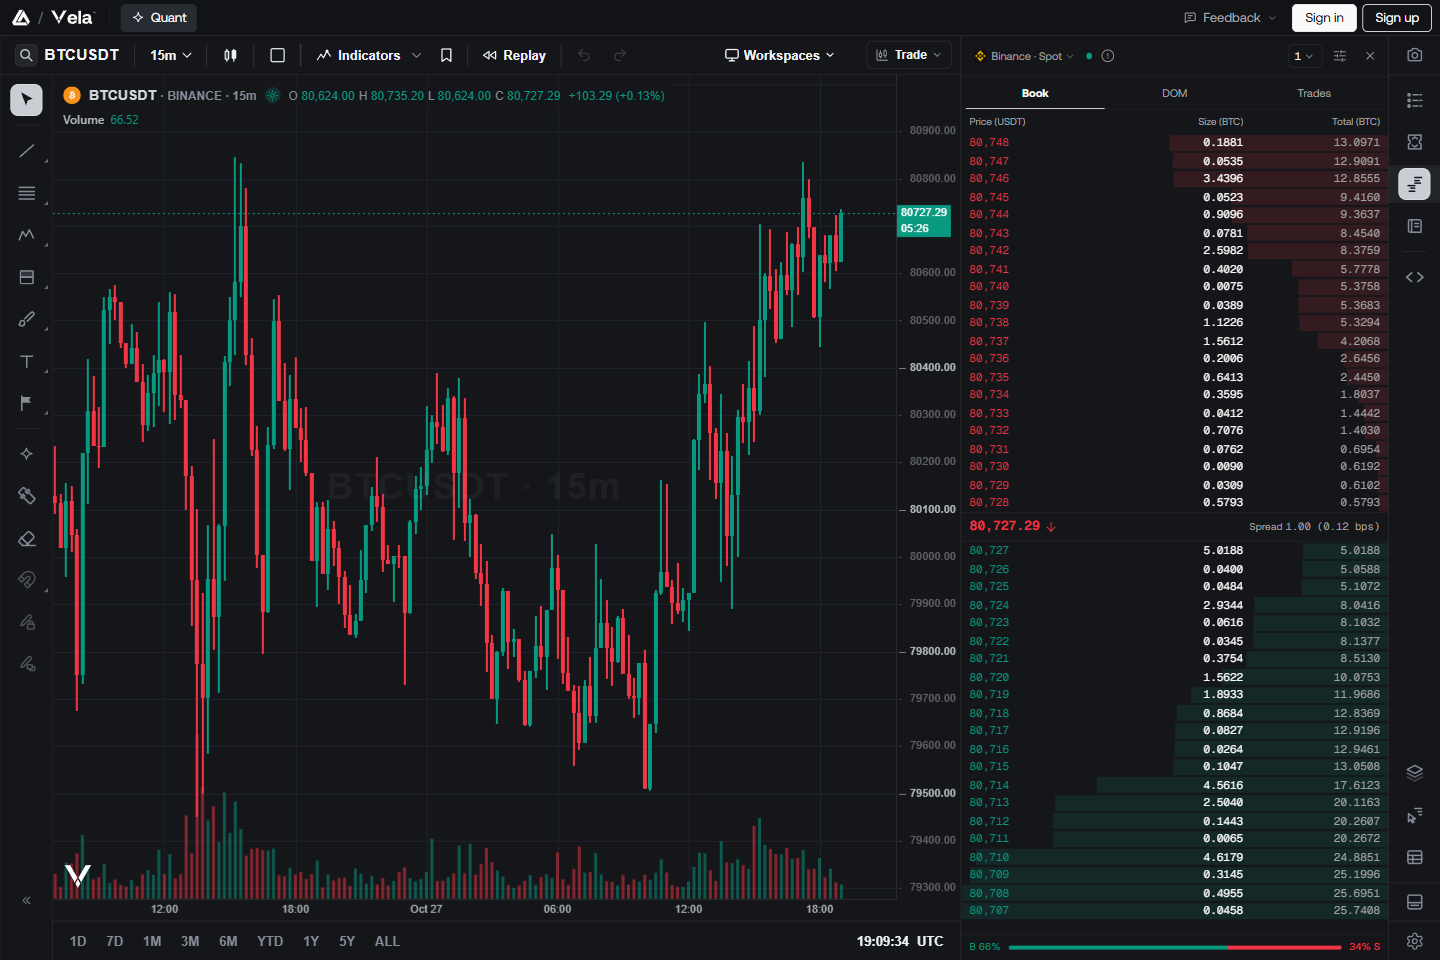This screenshot has height=960, width=1440.
Task: Select the trend line drawing tool
Action: (27, 151)
